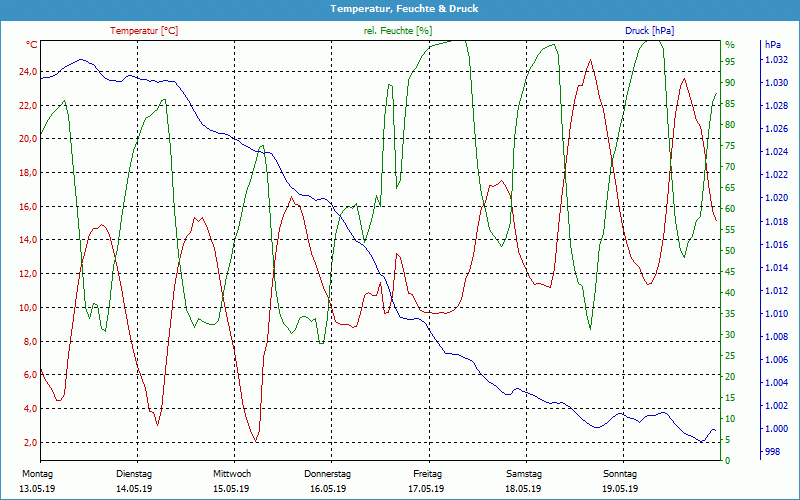Click the date '13.05.19'
The height and width of the screenshot is (500, 800).
(x=37, y=489)
